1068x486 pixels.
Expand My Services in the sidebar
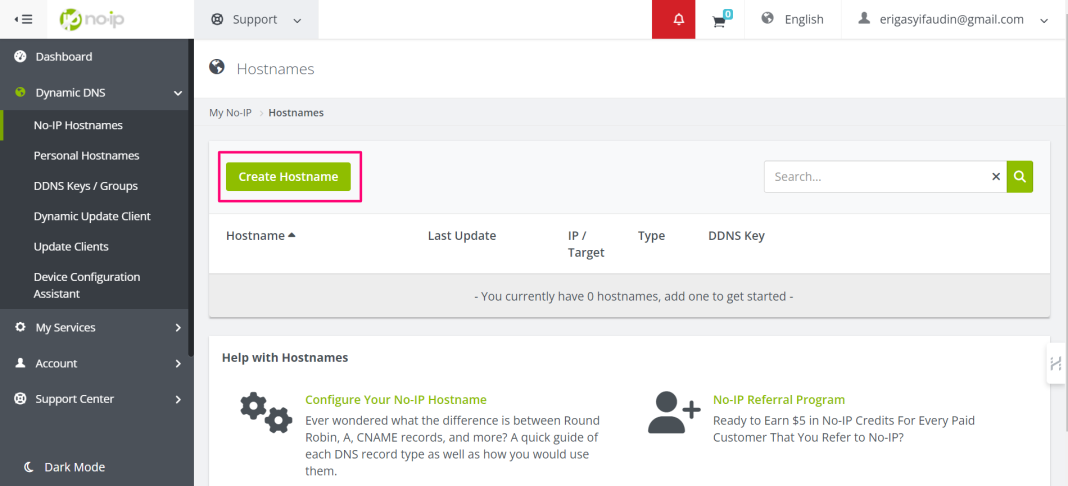(97, 327)
